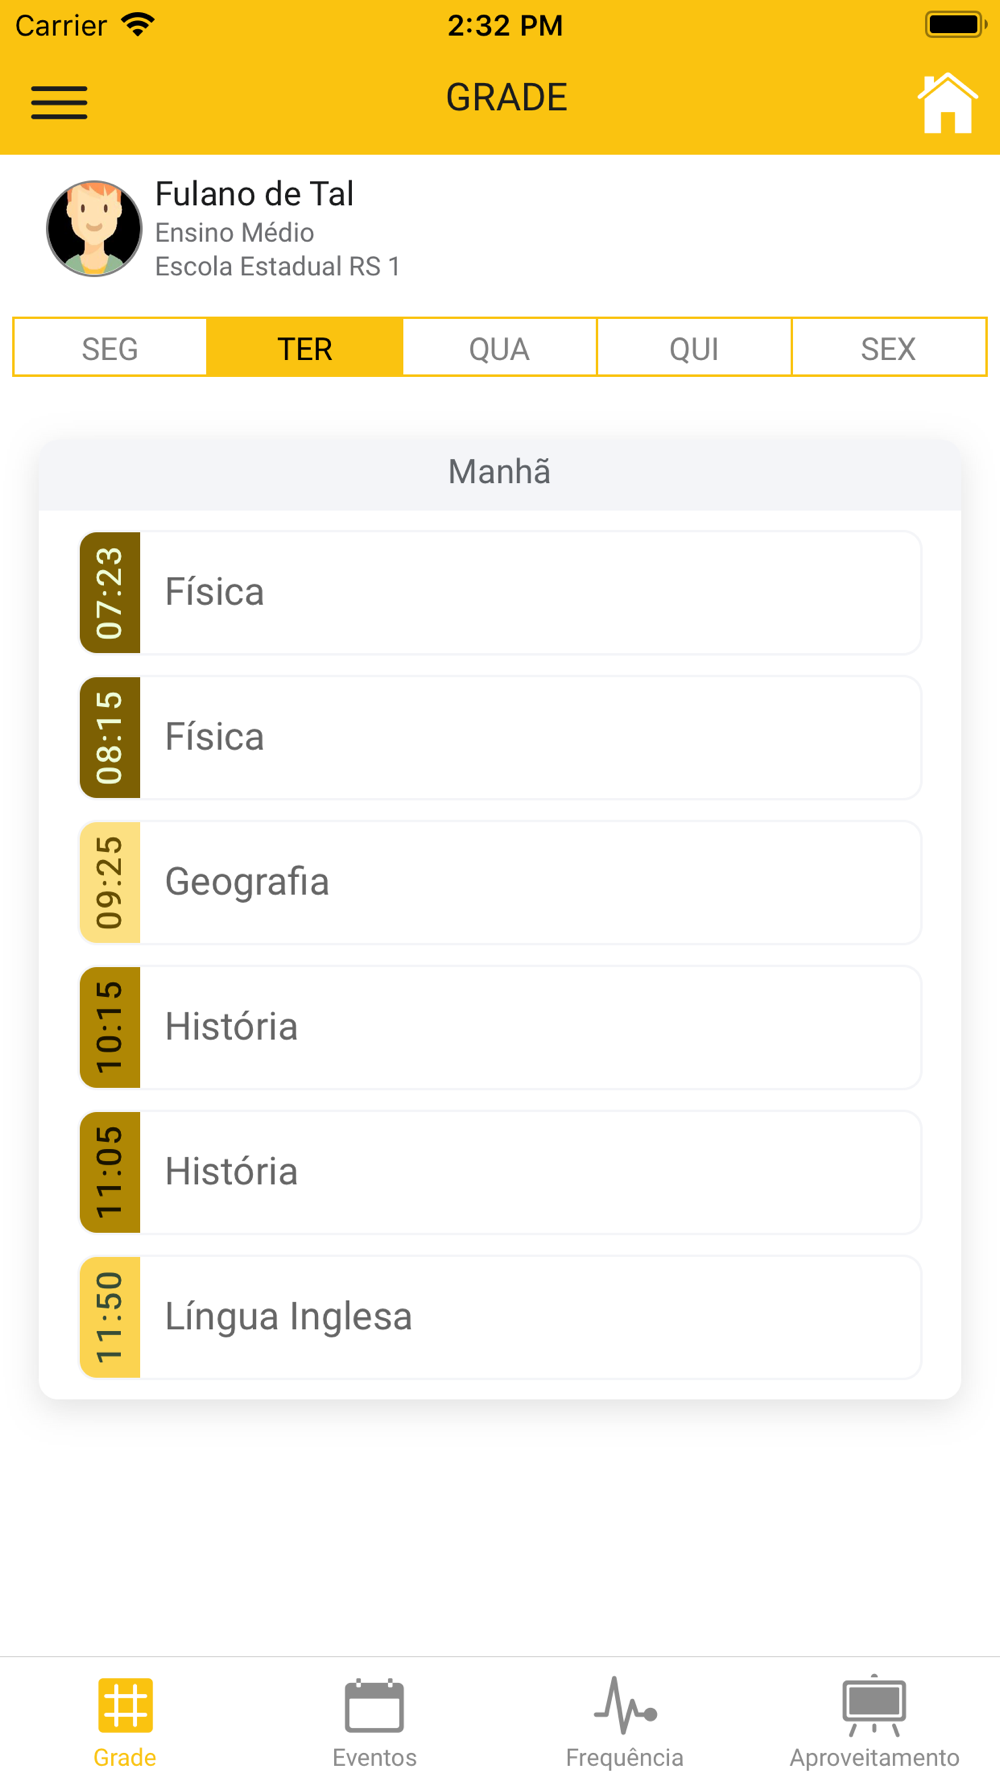Screen dimensions: 1000x1778
Task: Tap the student avatar picture
Action: coord(94,229)
